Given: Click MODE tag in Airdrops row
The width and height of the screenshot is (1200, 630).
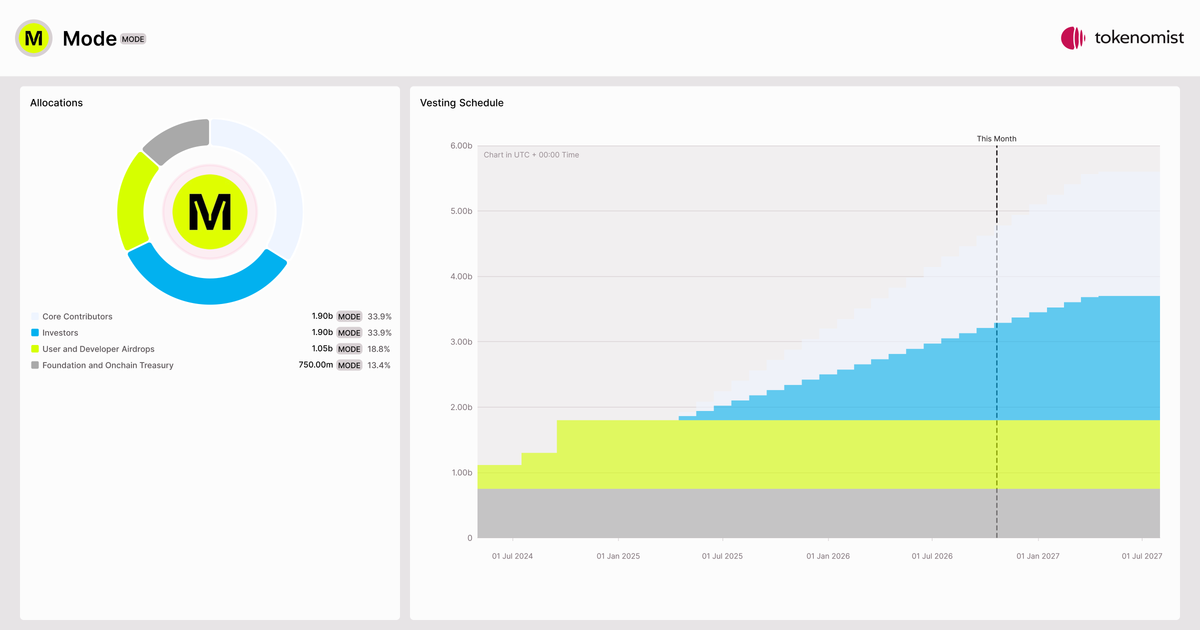Looking at the screenshot, I should (349, 349).
